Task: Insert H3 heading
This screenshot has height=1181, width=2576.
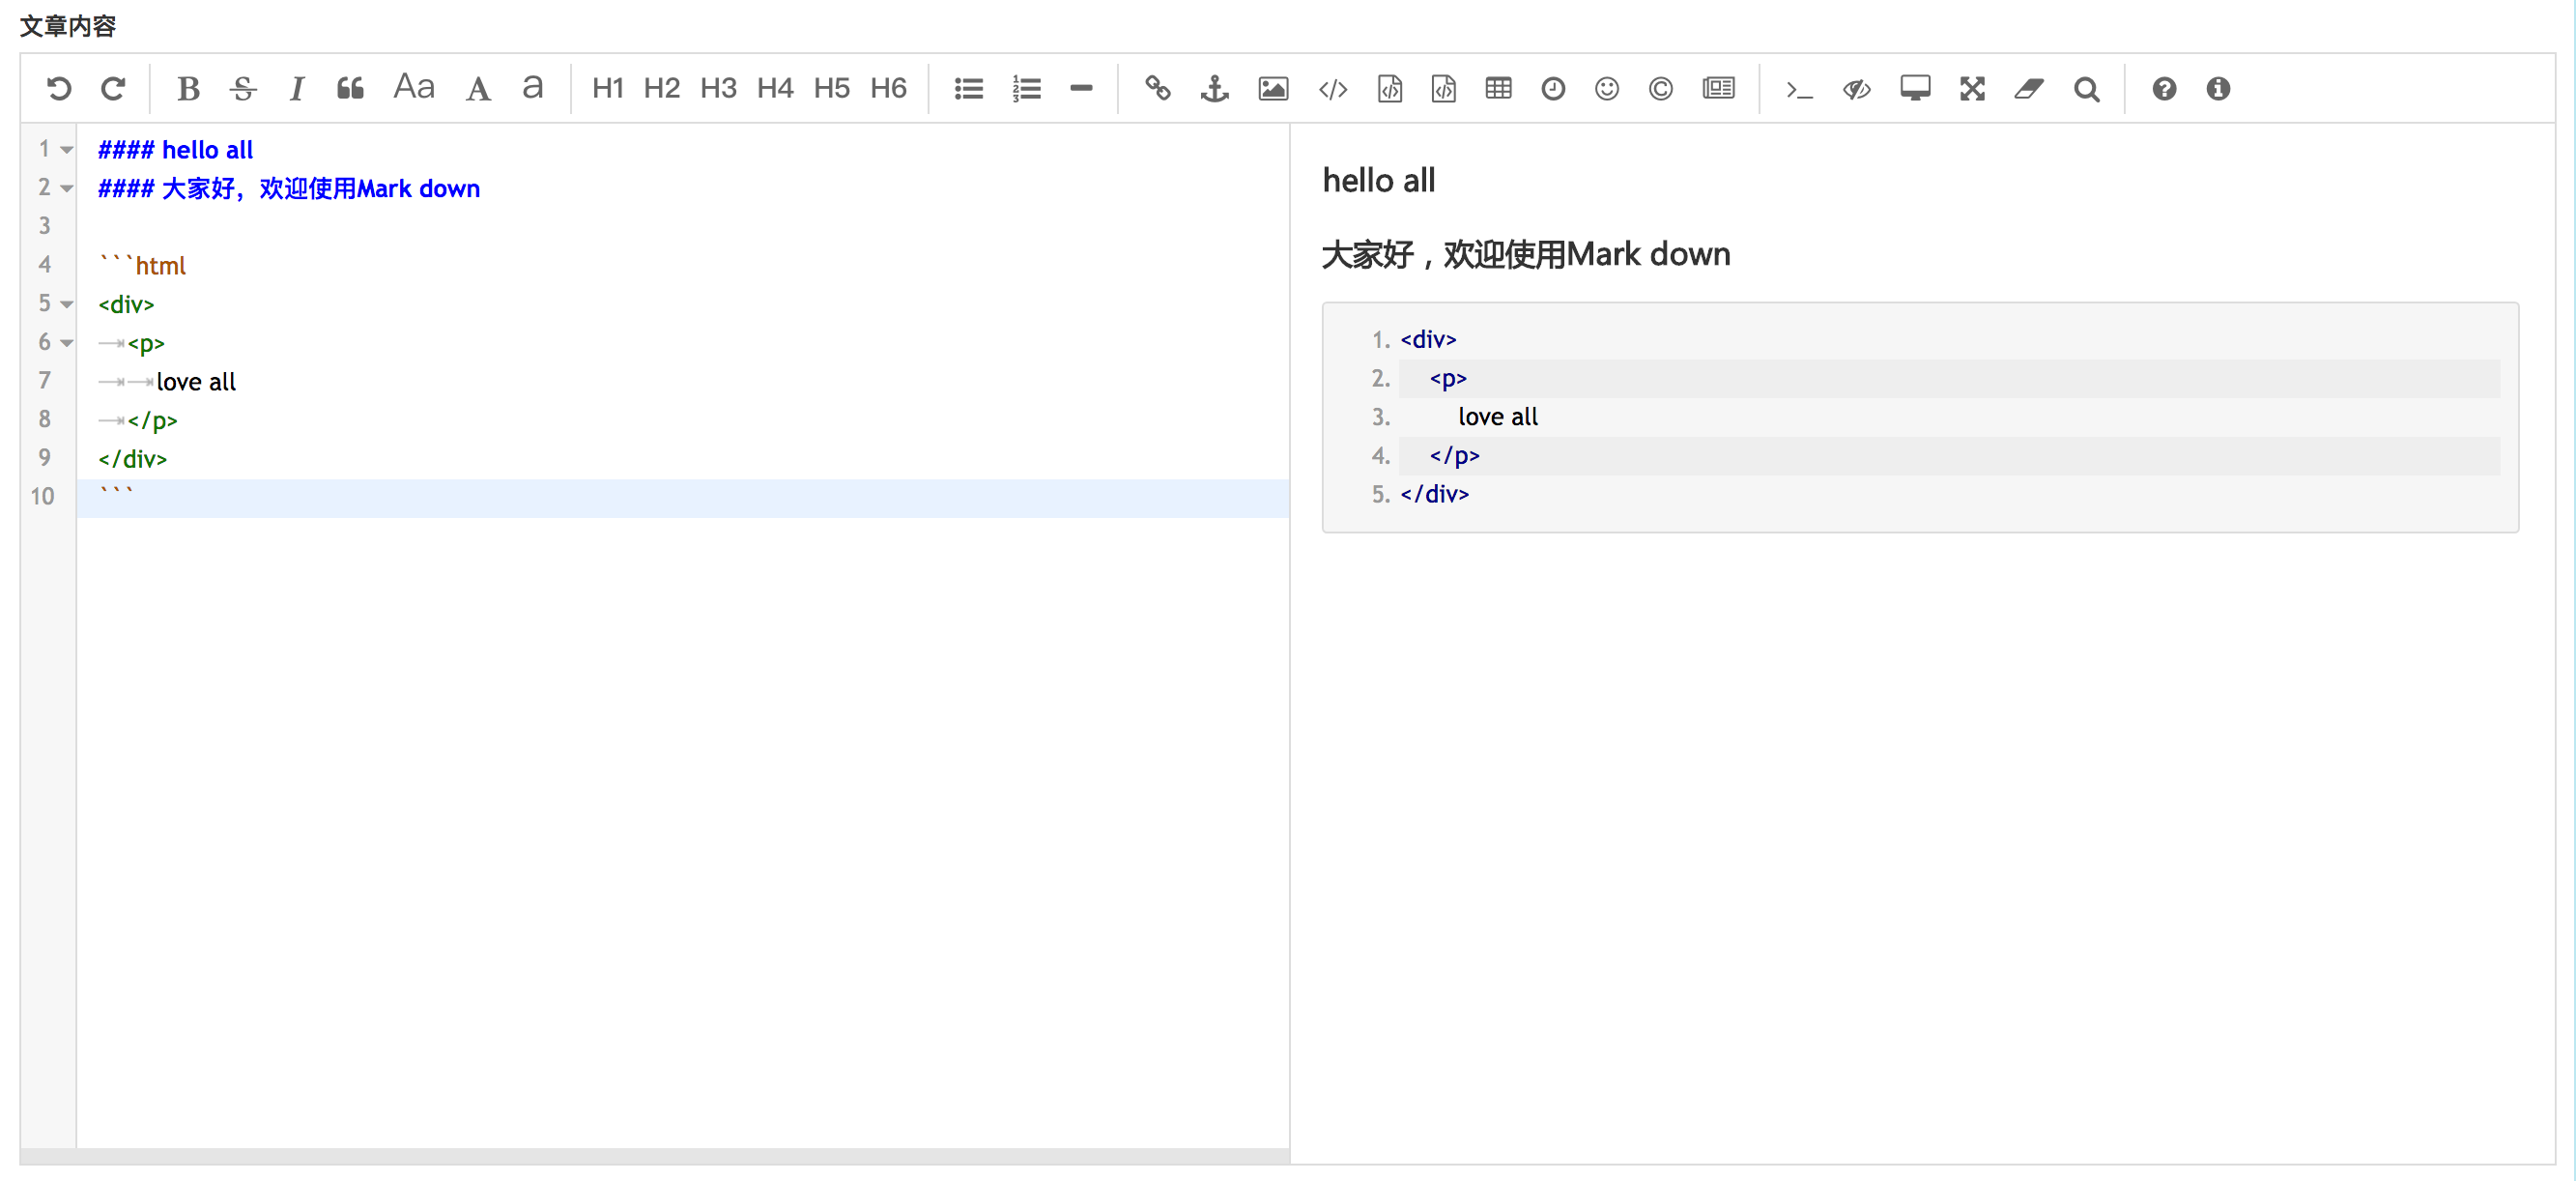Action: [x=718, y=89]
